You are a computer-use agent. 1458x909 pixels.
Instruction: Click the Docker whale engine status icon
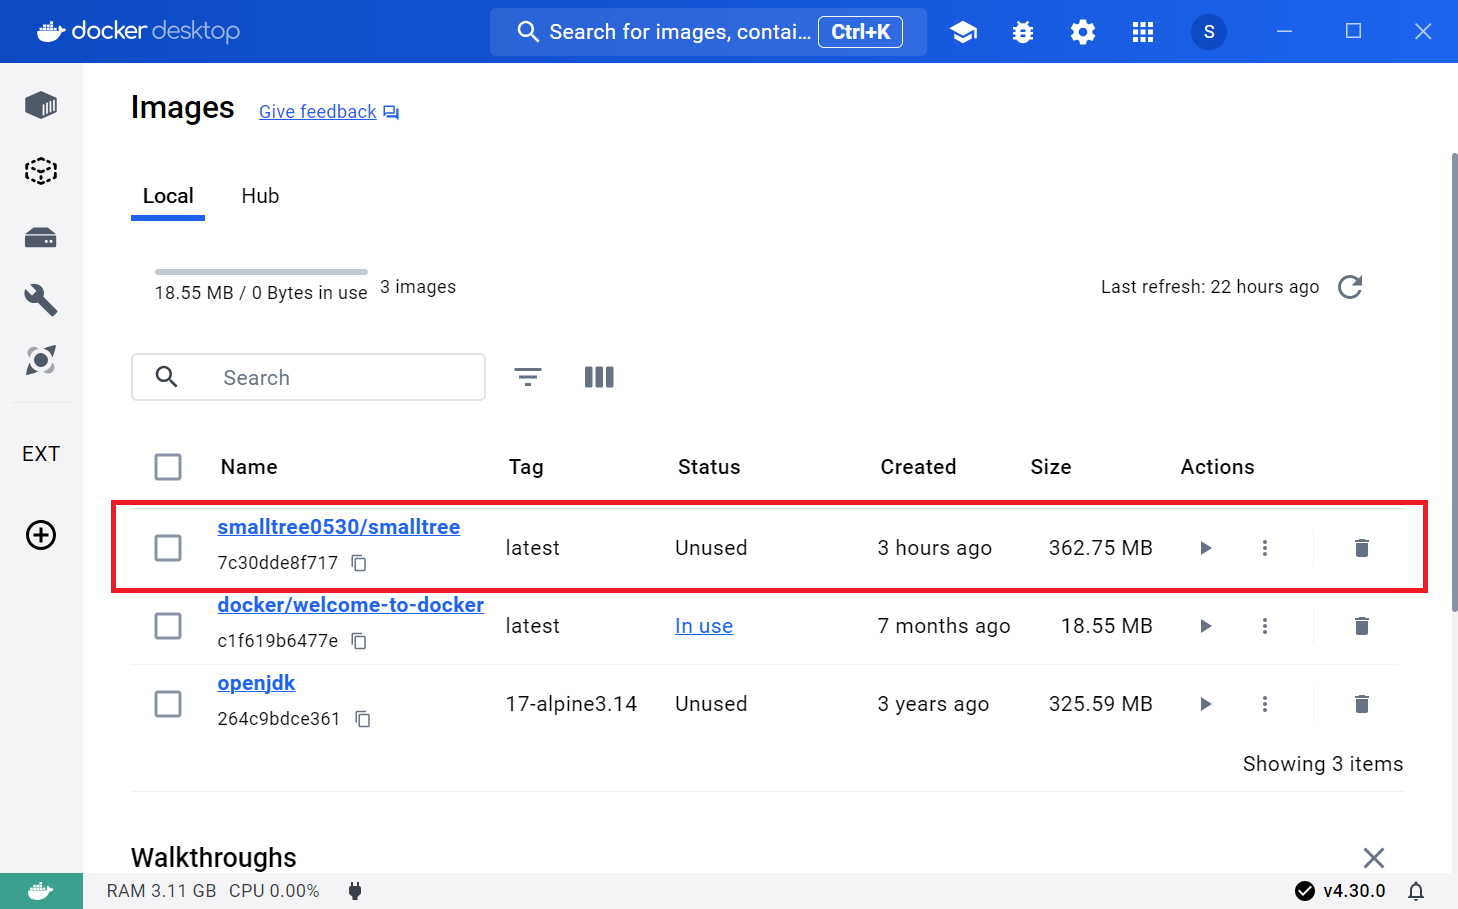pos(41,891)
